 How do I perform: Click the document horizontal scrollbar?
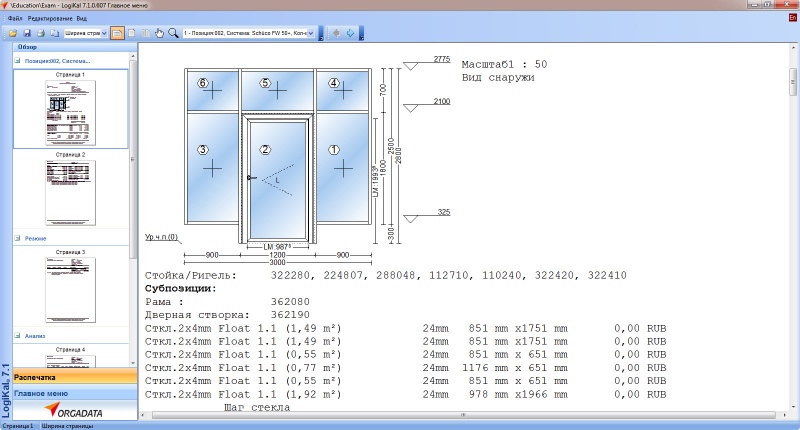[x=463, y=415]
